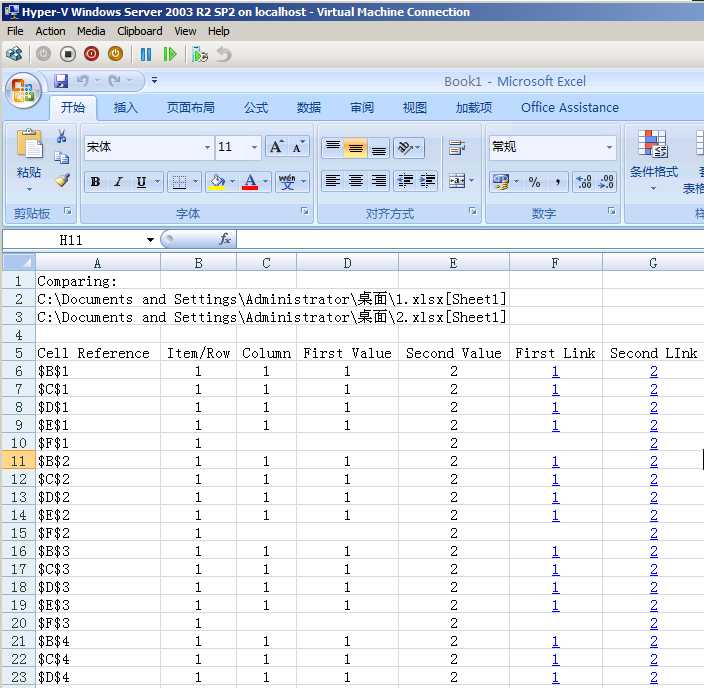
Task: Toggle Bold formatting
Action: [95, 182]
